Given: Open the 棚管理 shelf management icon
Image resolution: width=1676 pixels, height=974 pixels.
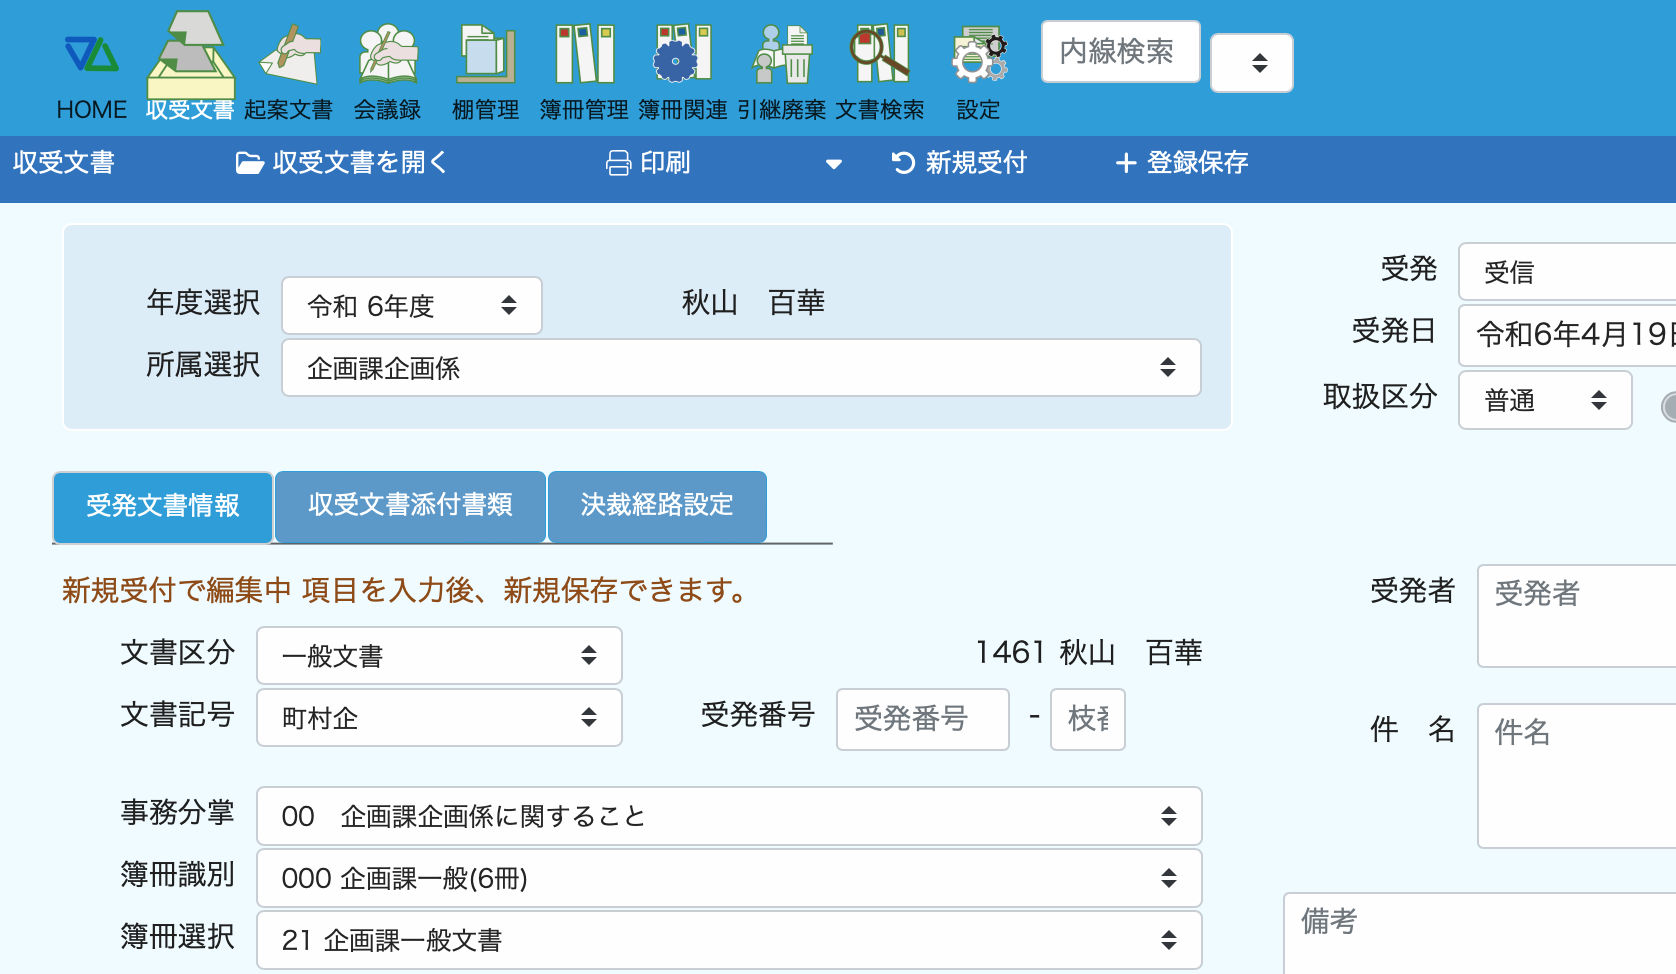Looking at the screenshot, I should tap(485, 54).
